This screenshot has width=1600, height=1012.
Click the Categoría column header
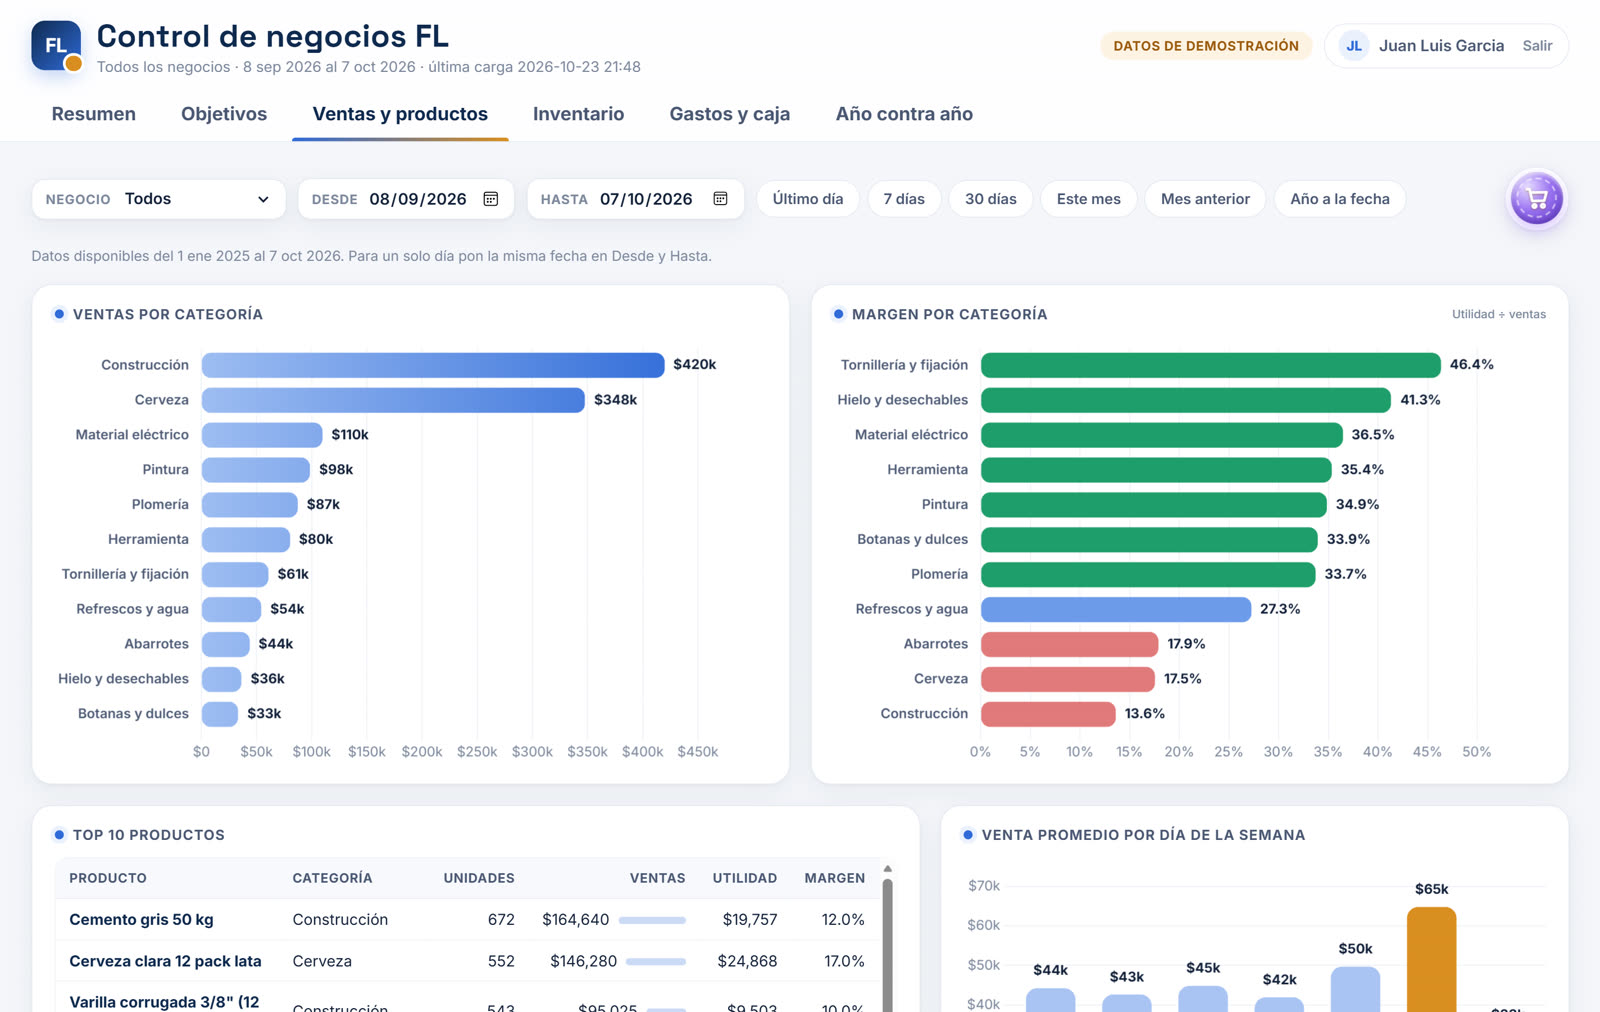[x=332, y=878]
